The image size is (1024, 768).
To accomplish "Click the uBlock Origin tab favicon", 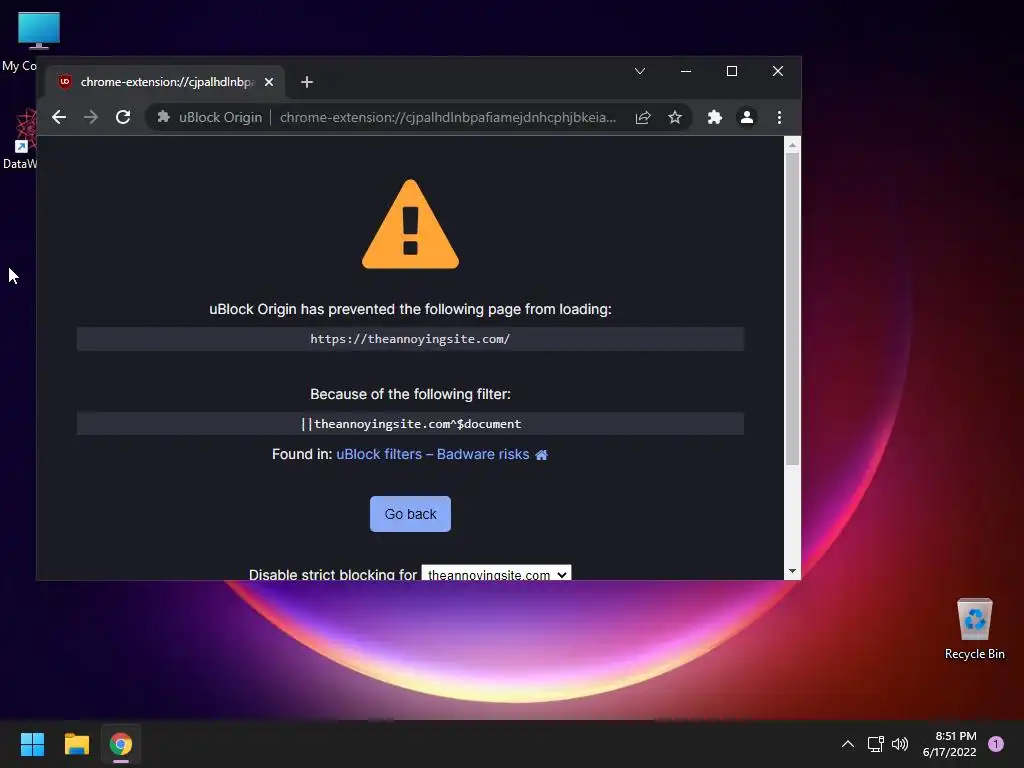I will 65,82.
